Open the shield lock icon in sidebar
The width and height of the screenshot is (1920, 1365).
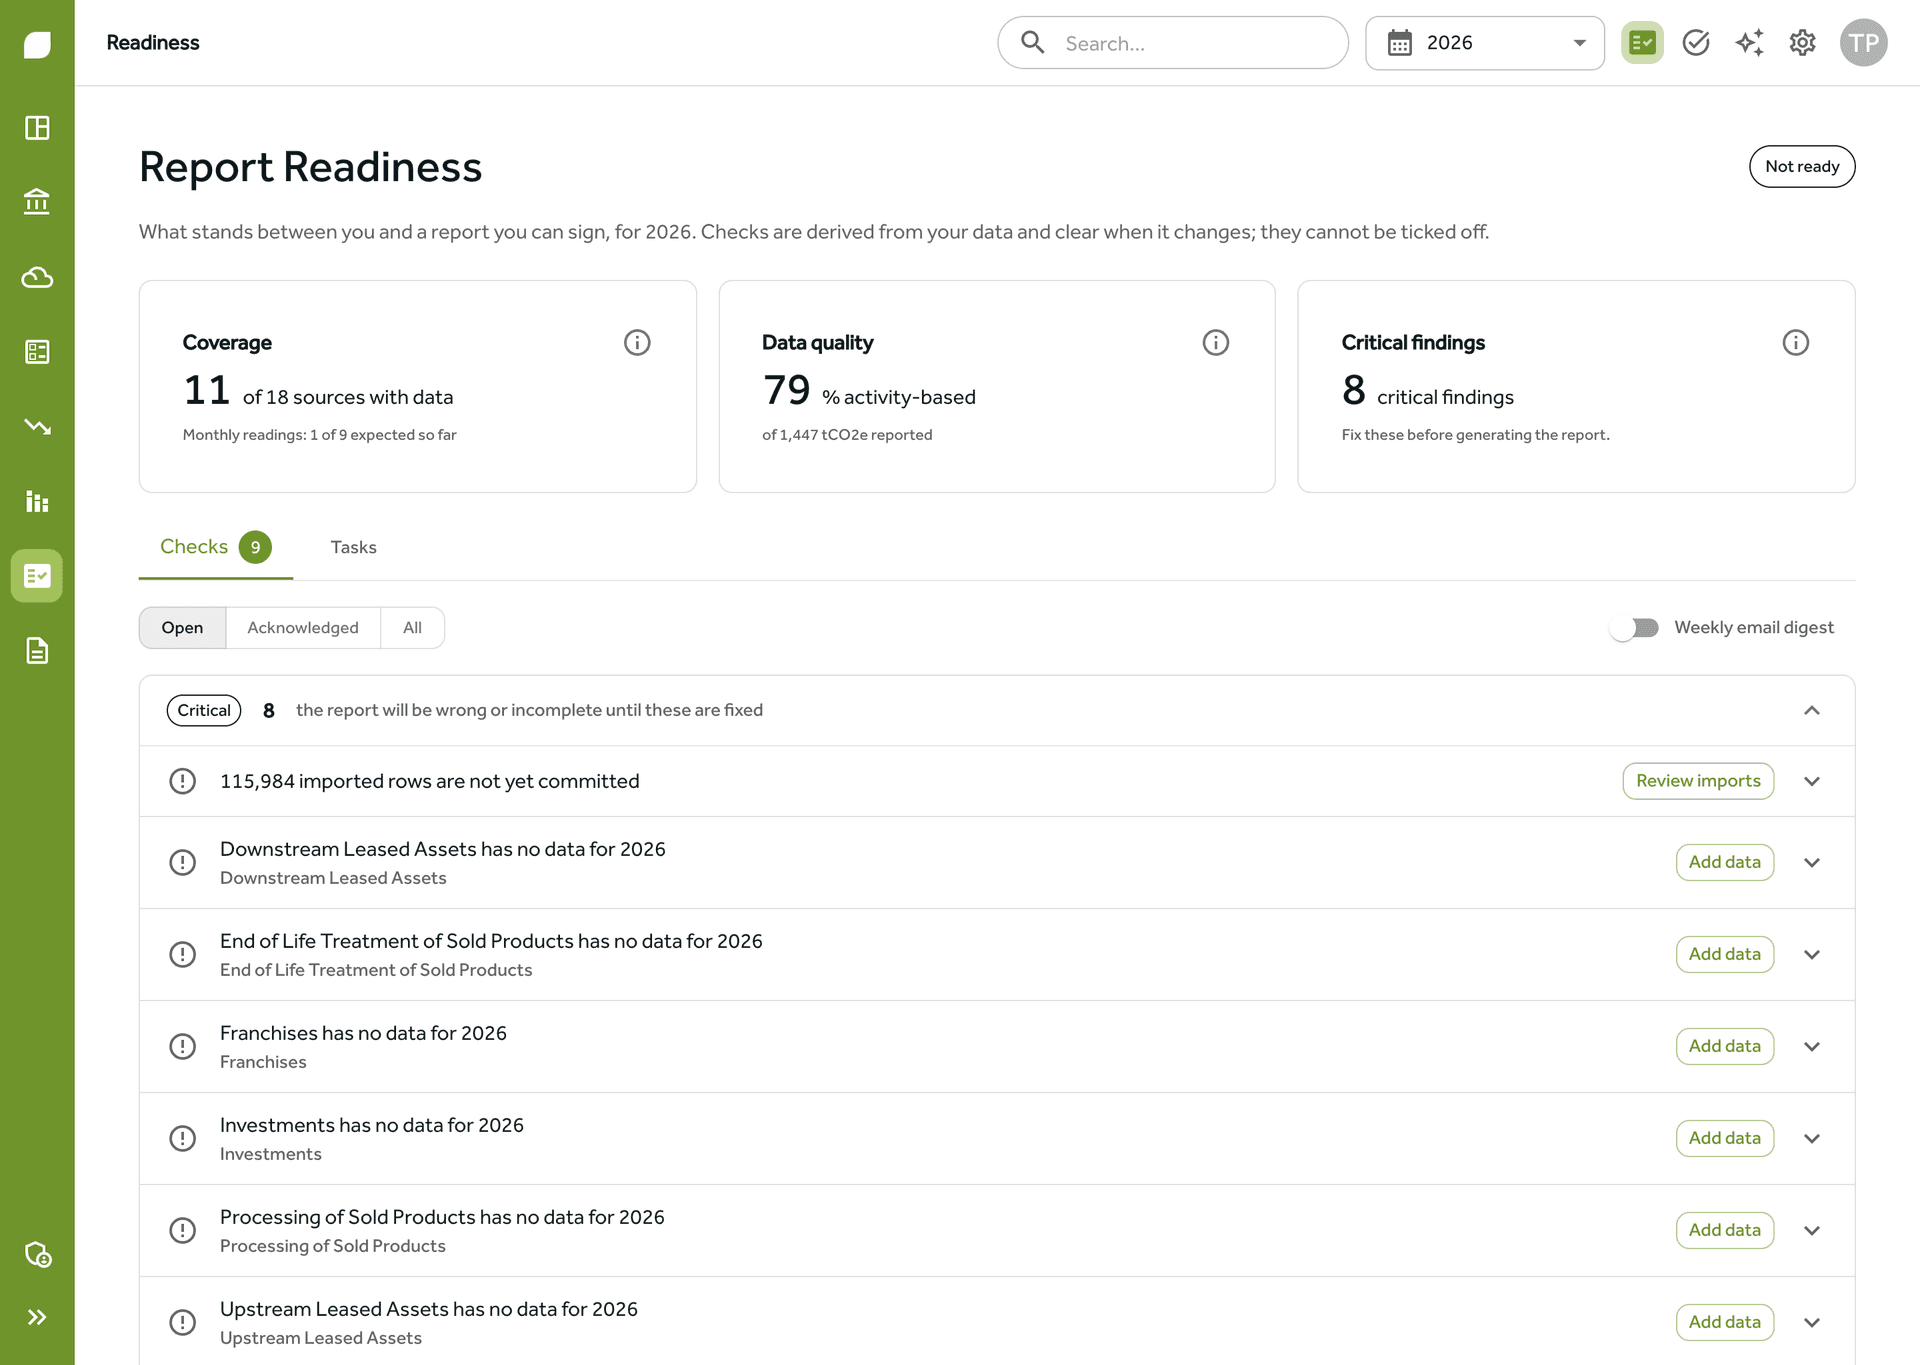coord(37,1254)
